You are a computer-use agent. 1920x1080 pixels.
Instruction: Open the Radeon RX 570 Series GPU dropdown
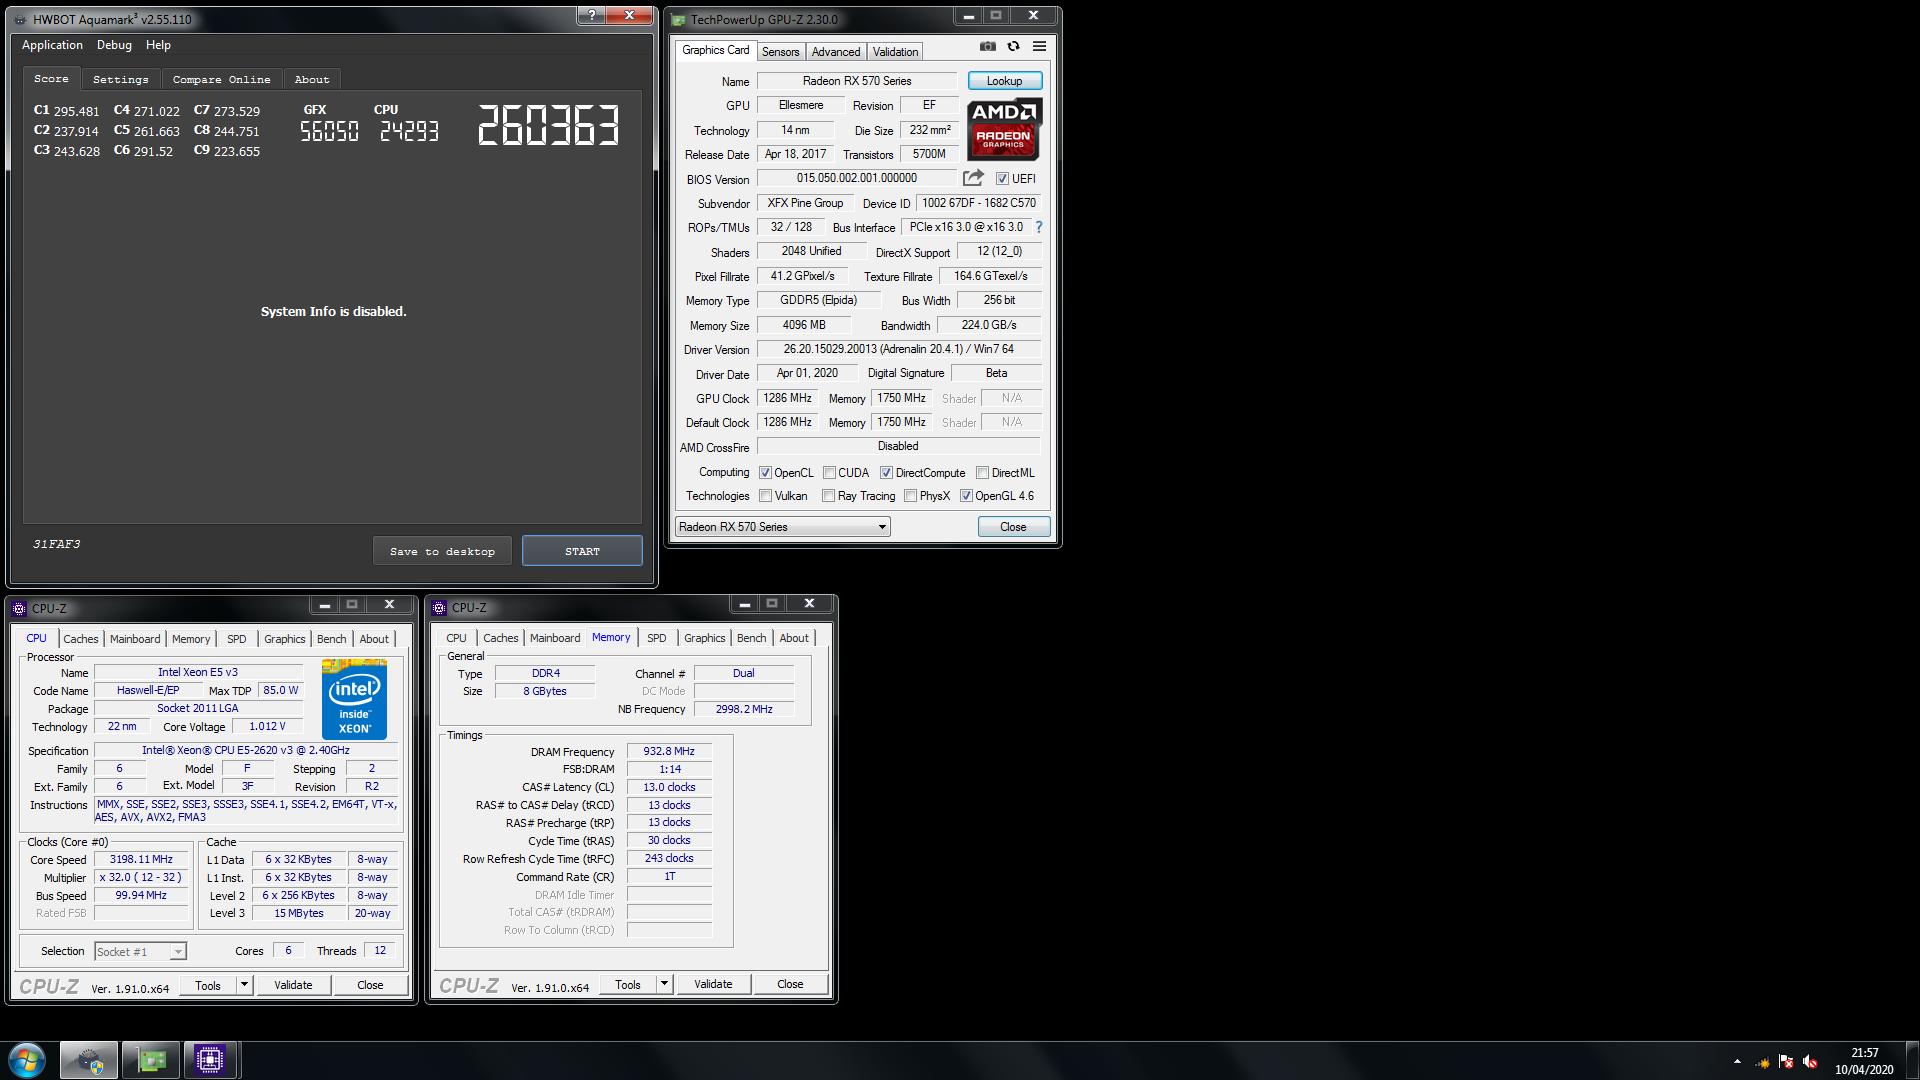point(782,527)
